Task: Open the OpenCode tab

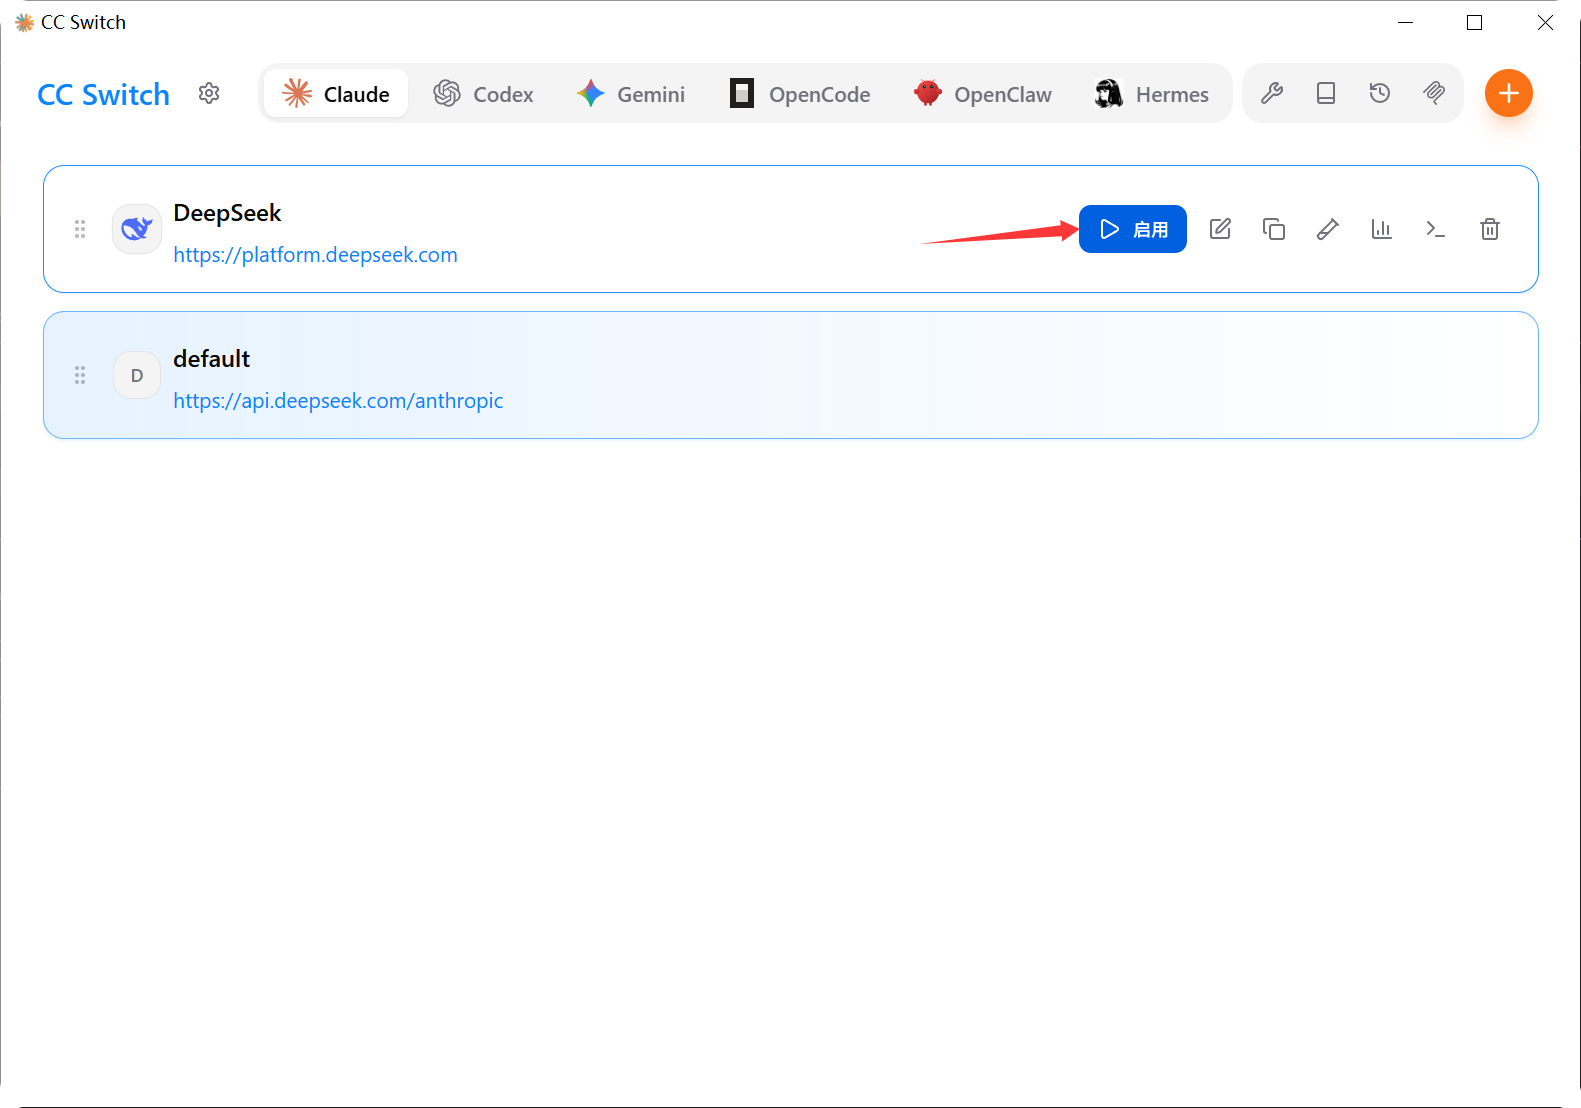Action: point(800,94)
